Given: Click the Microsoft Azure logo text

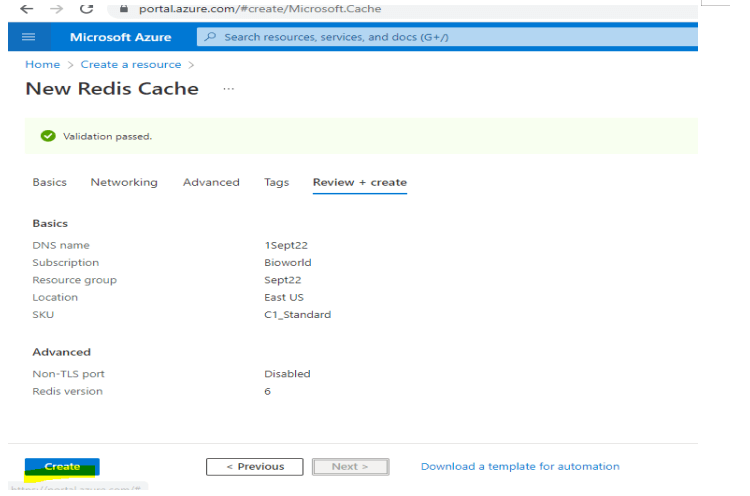Looking at the screenshot, I should (x=121, y=37).
